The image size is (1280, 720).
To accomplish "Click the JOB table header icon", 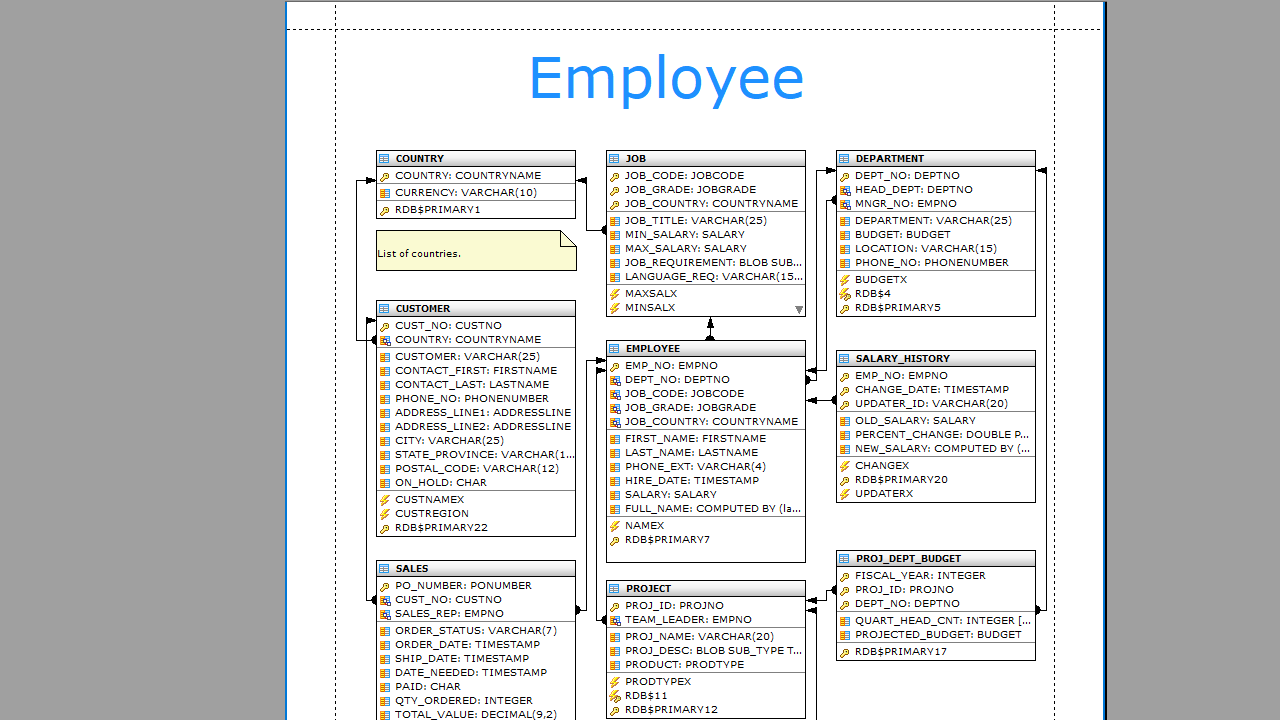I will pyautogui.click(x=614, y=159).
